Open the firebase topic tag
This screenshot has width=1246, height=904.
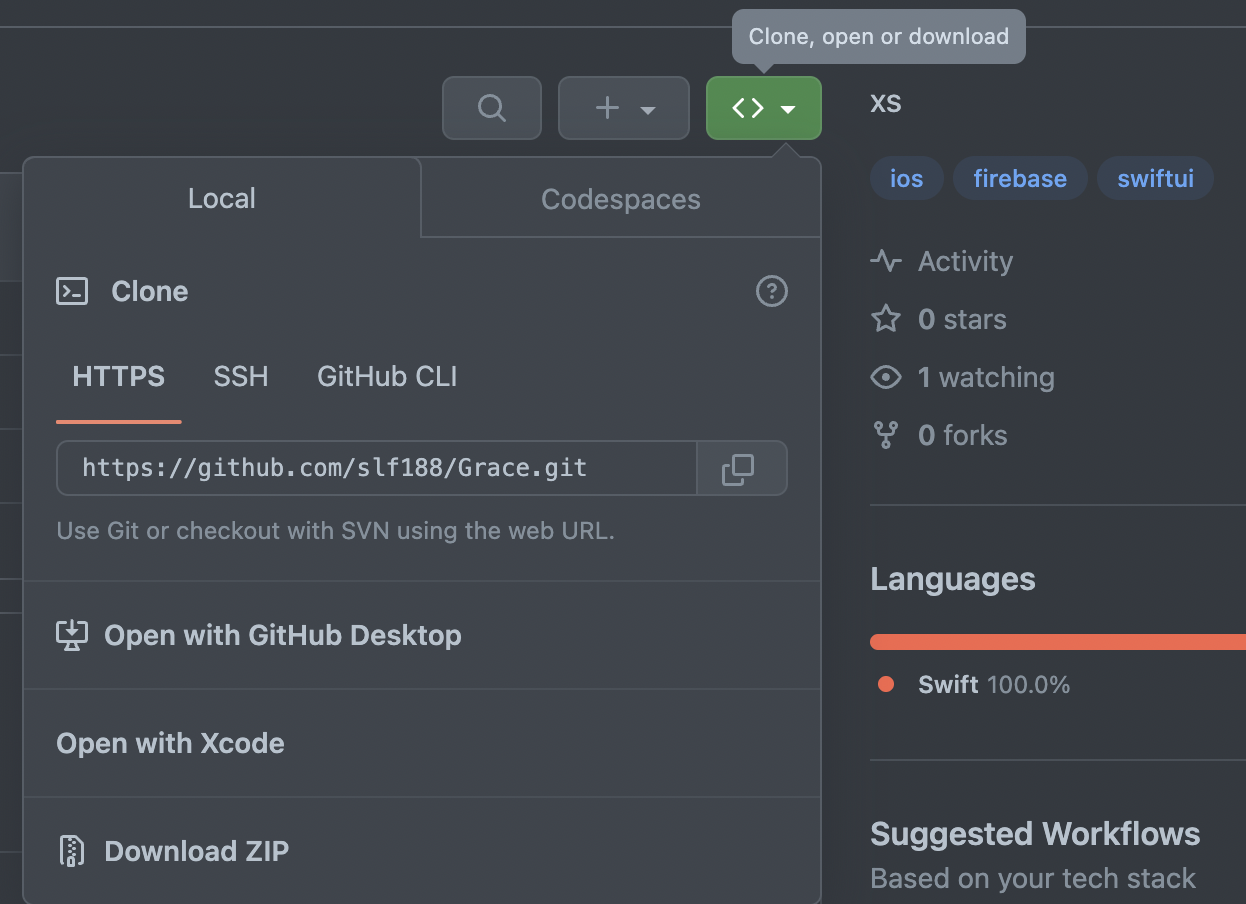1020,179
